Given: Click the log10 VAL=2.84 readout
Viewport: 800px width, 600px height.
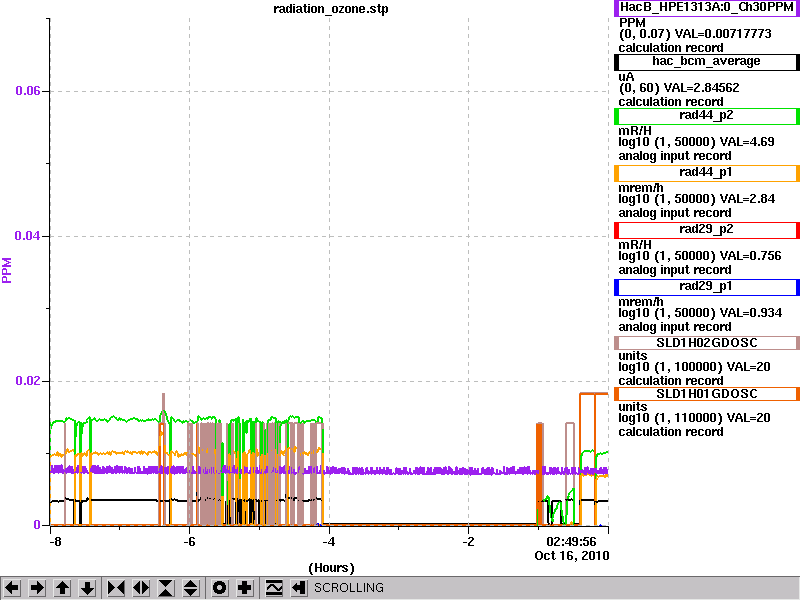Looking at the screenshot, I should coord(696,199).
